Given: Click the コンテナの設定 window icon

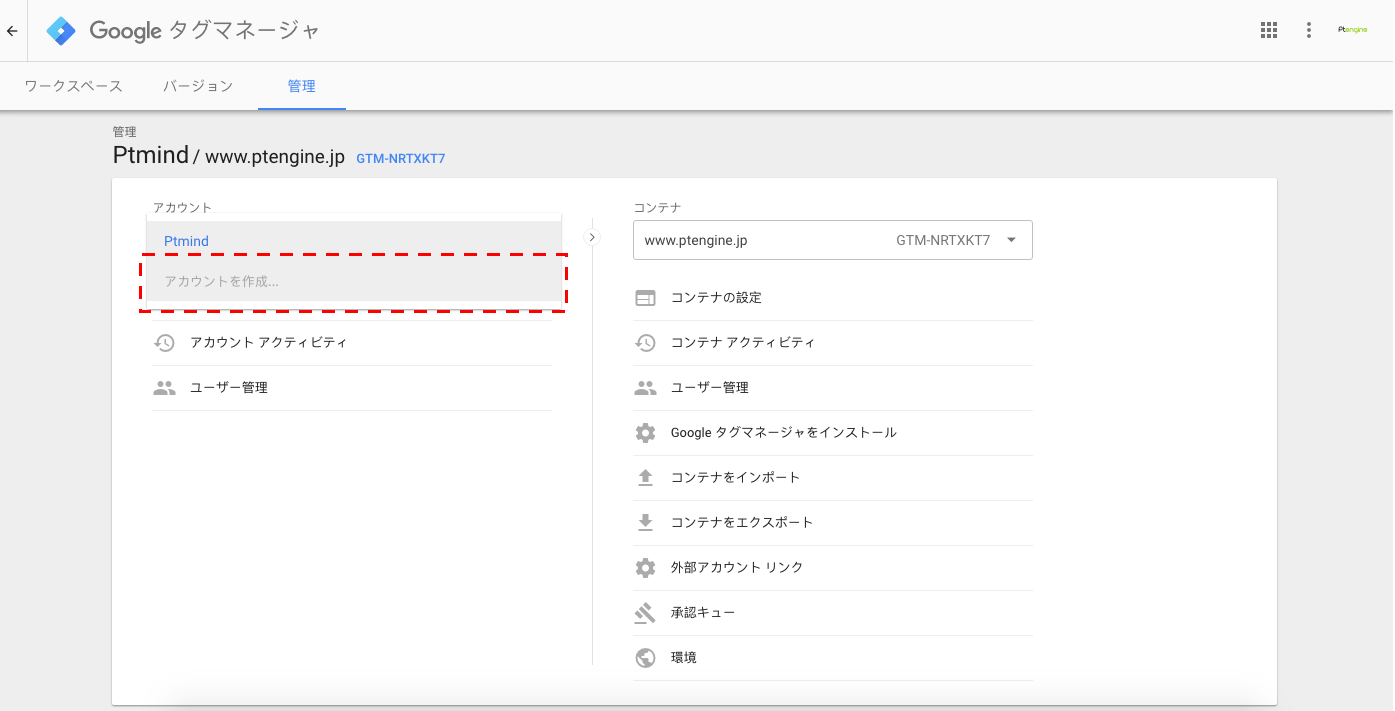Looking at the screenshot, I should point(645,298).
